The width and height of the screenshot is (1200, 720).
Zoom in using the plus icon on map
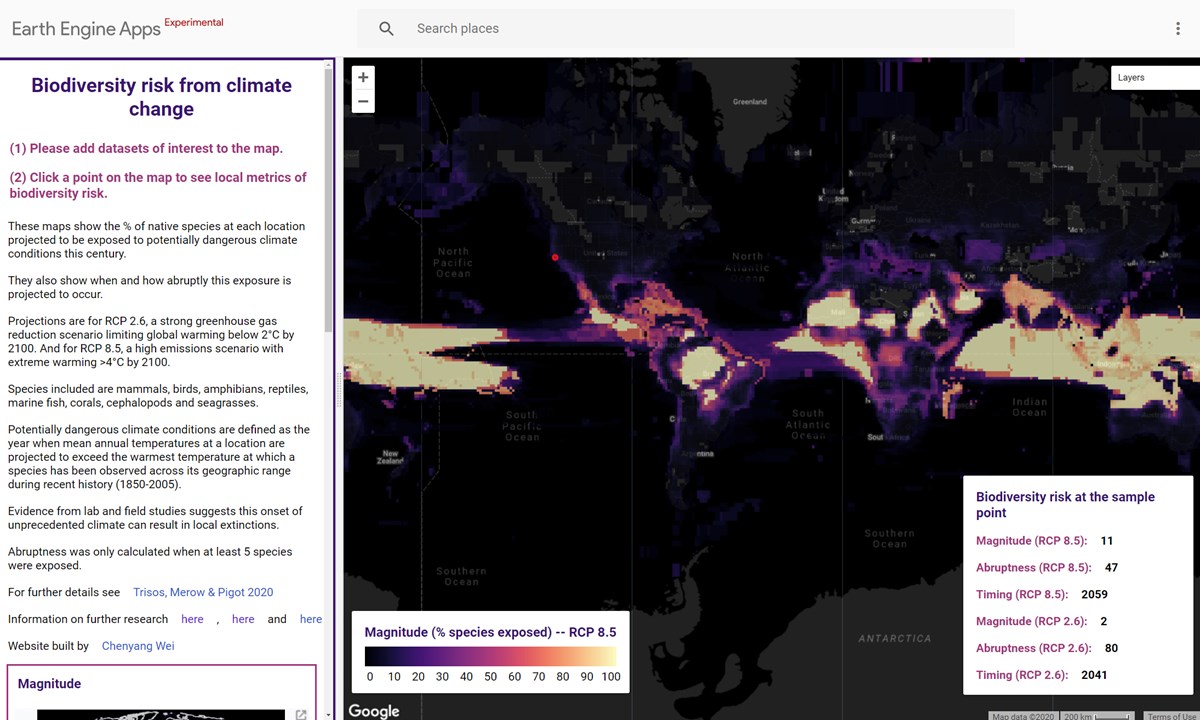click(363, 76)
